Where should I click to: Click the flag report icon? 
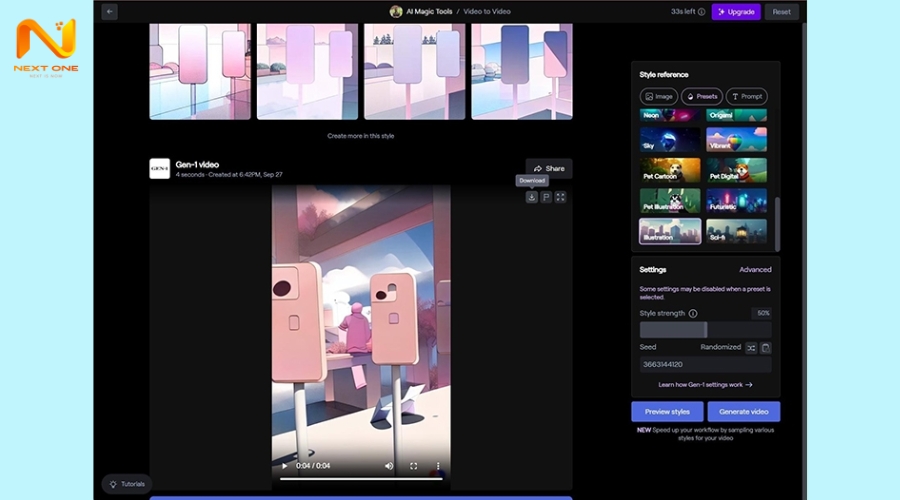pos(546,197)
